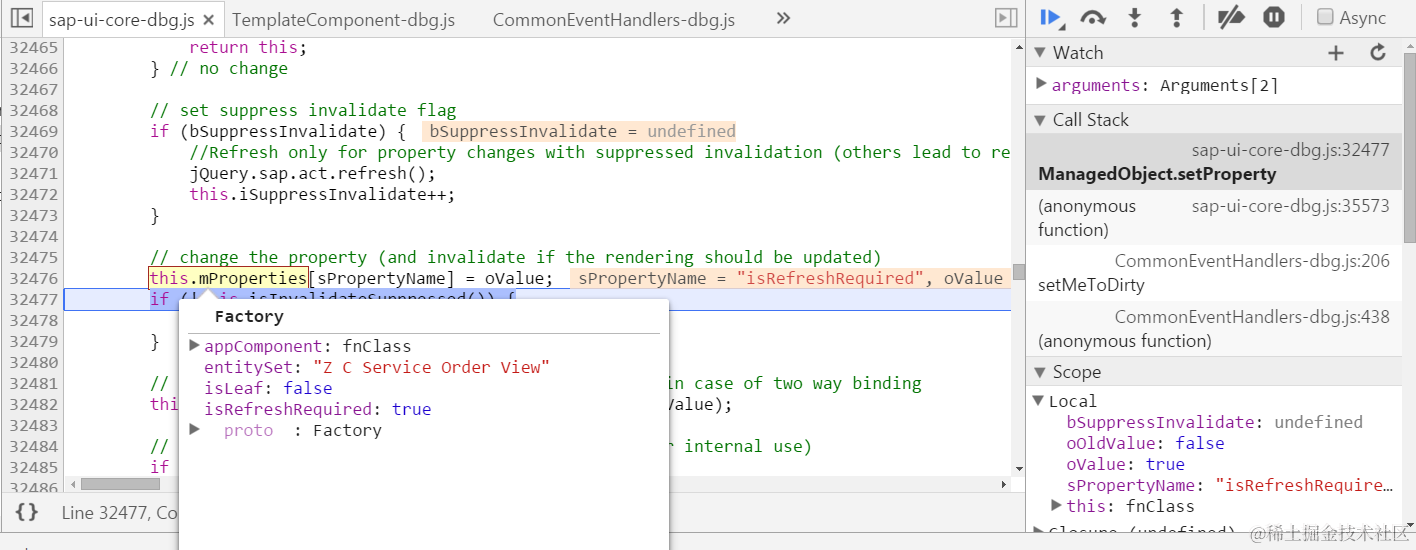Collapse the Local scope group
Viewport: 1416px width, 550px height.
[x=1038, y=401]
